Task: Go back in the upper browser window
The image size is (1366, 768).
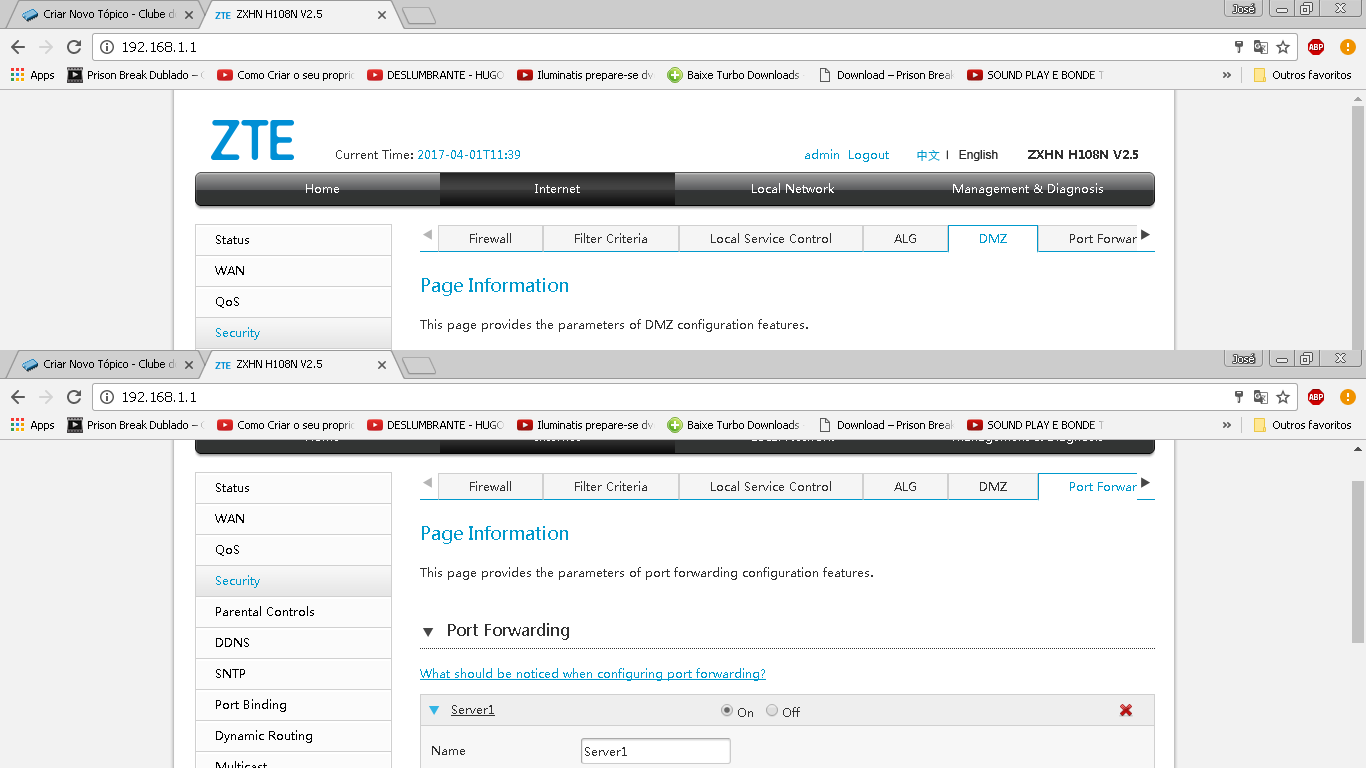Action: tap(18, 47)
